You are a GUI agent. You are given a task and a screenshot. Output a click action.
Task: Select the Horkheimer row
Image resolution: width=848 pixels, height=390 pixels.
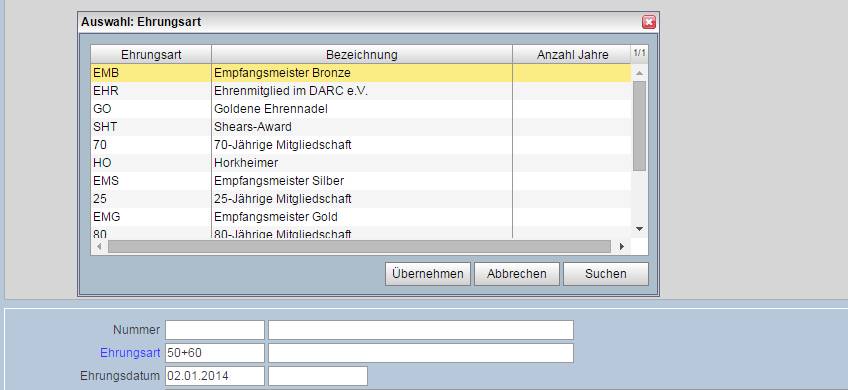(x=361, y=163)
